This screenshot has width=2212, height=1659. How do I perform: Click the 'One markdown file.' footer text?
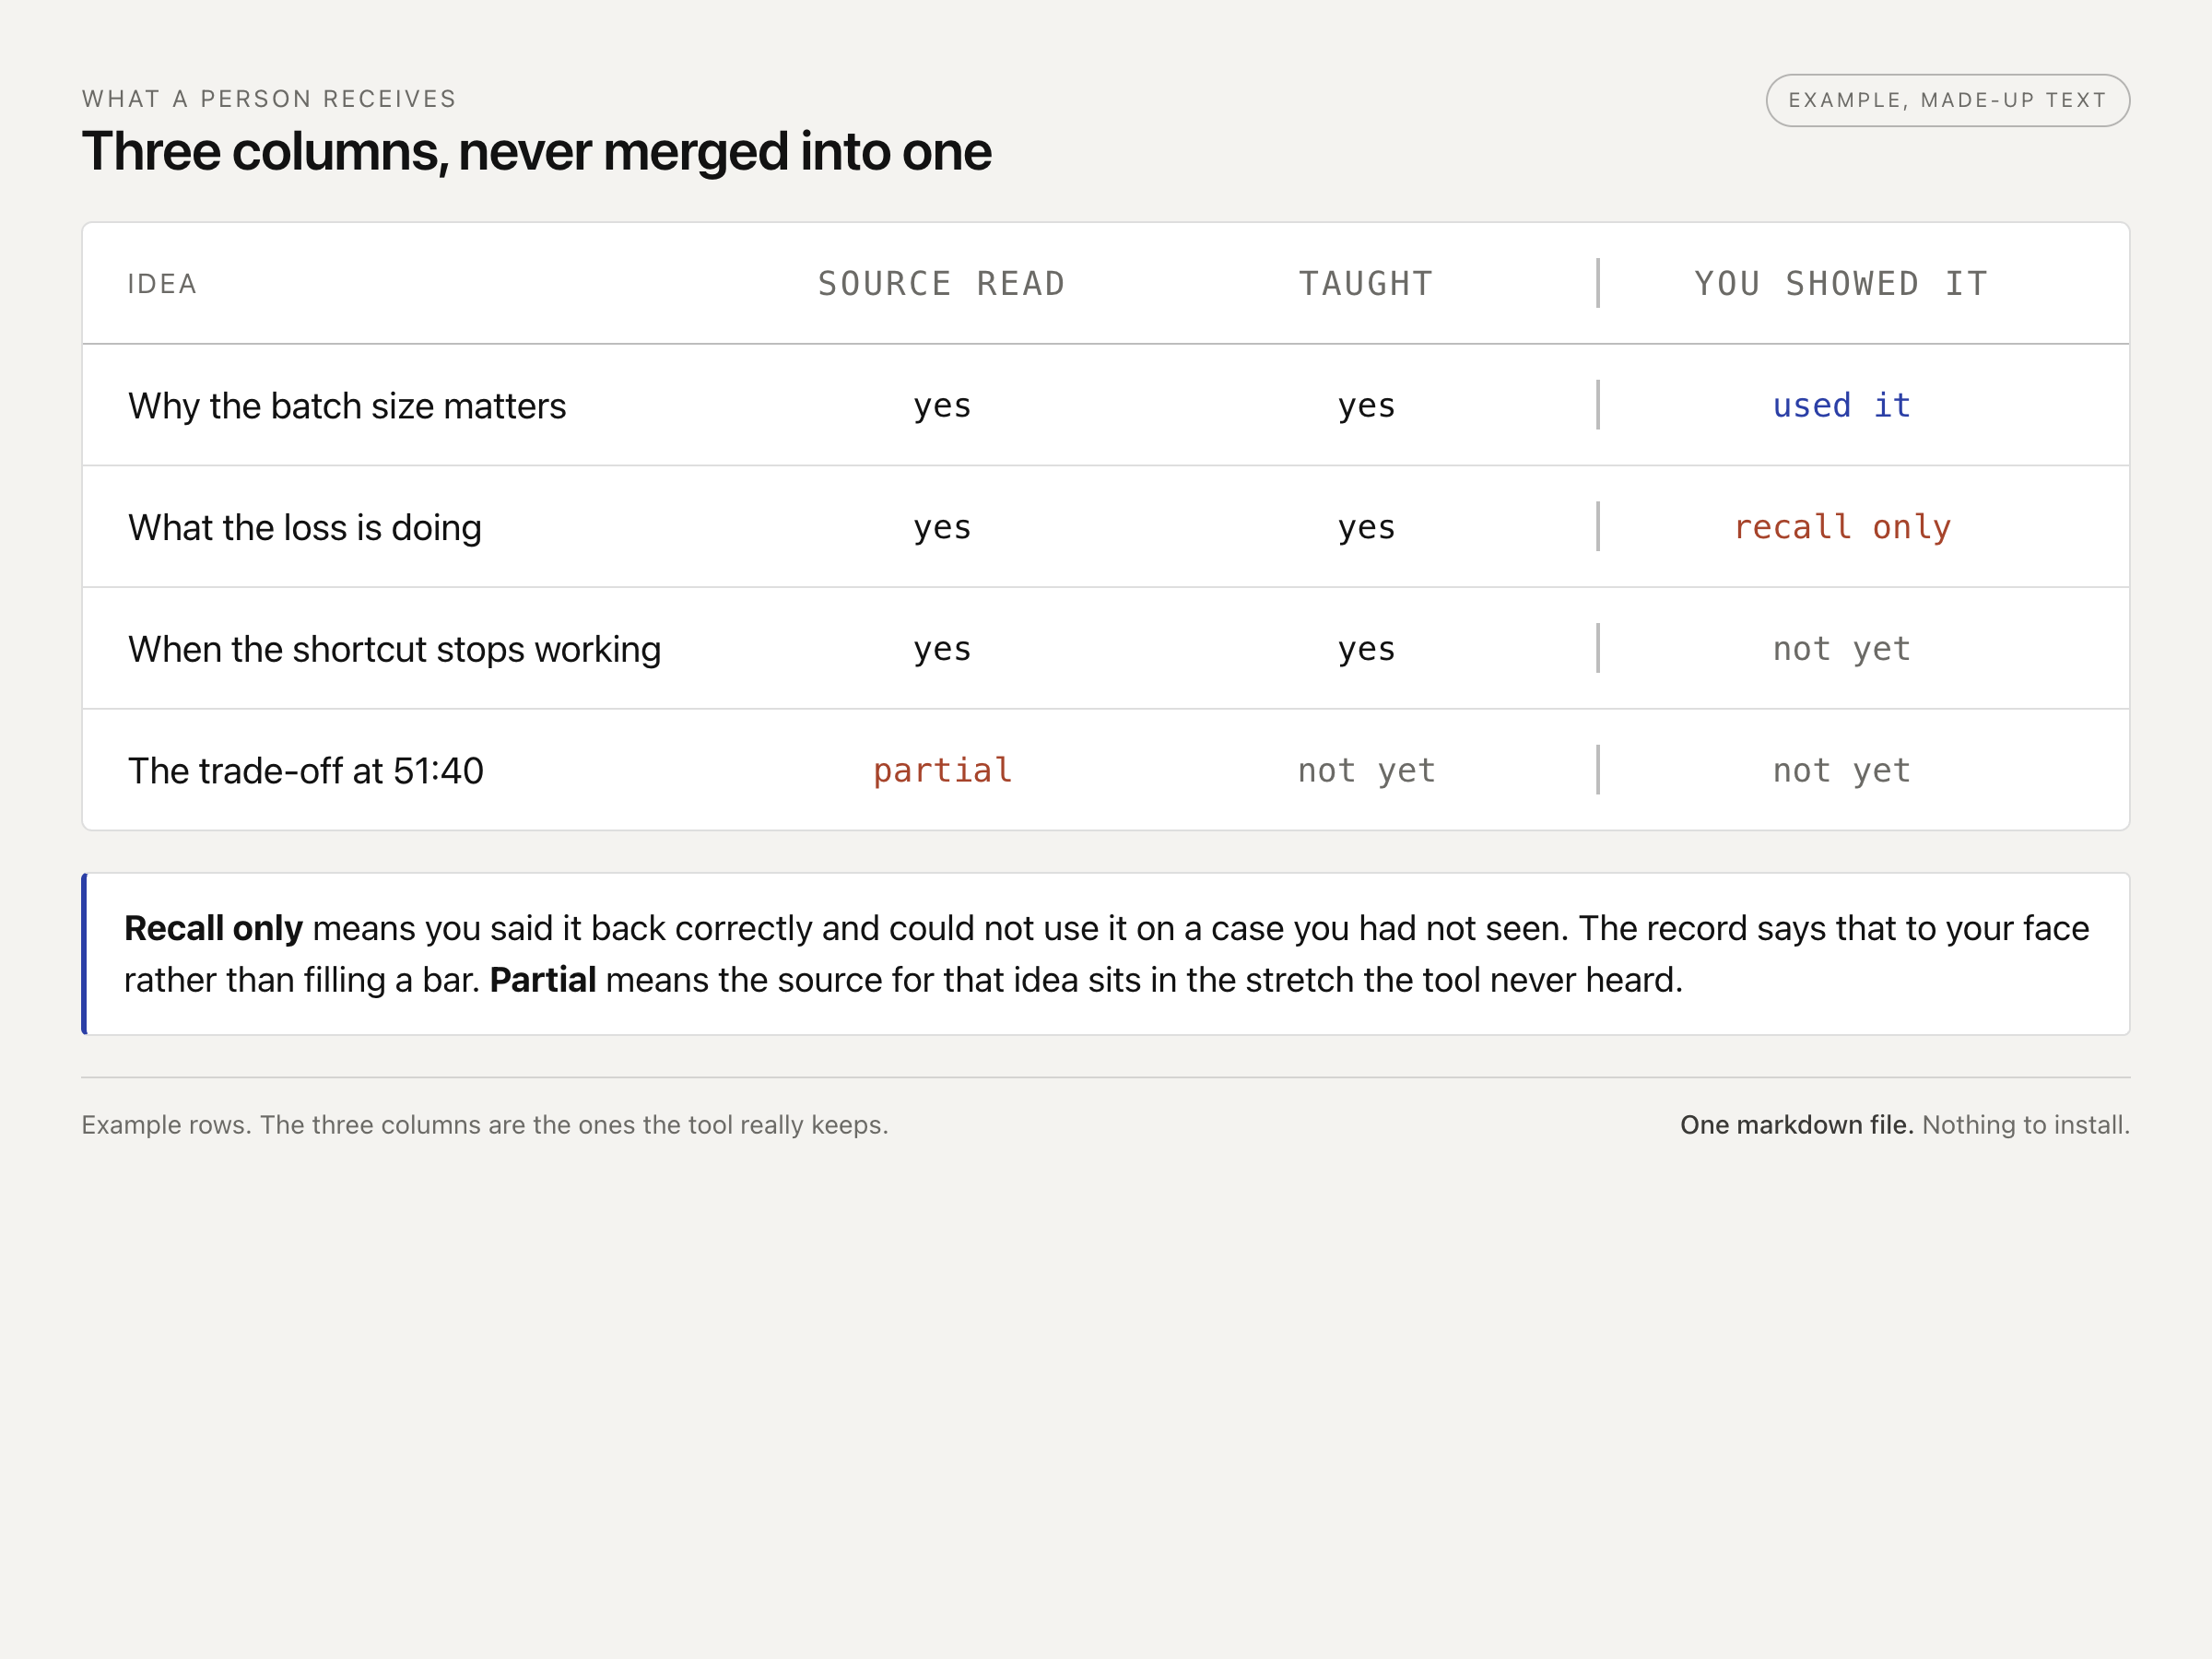(1796, 1125)
